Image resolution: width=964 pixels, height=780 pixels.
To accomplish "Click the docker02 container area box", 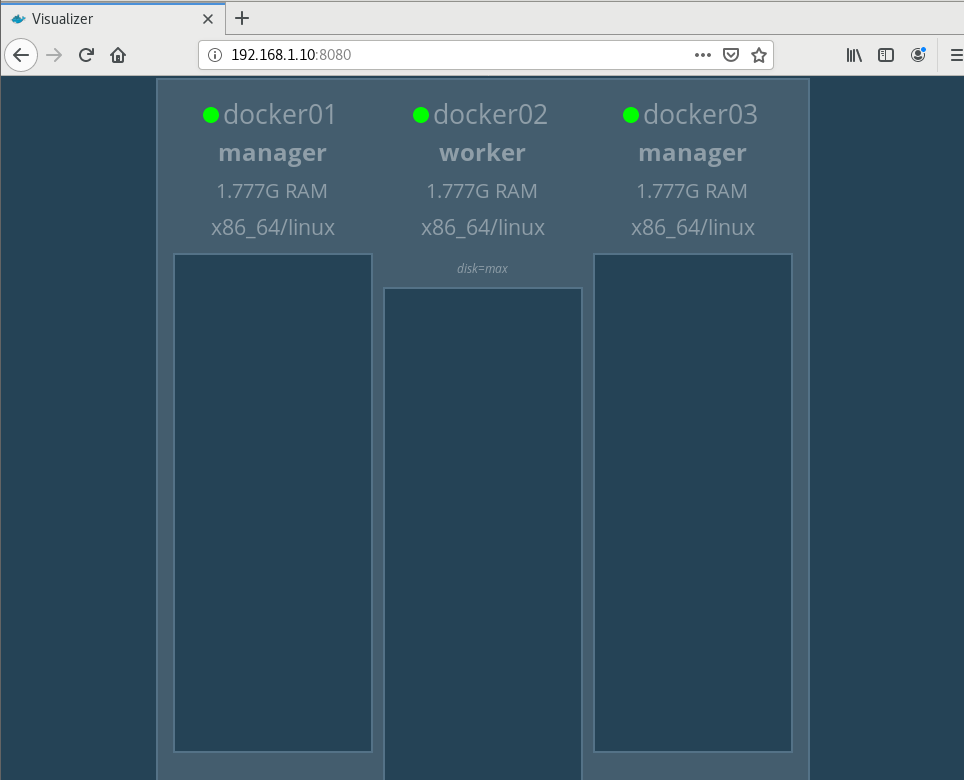I will tap(483, 534).
